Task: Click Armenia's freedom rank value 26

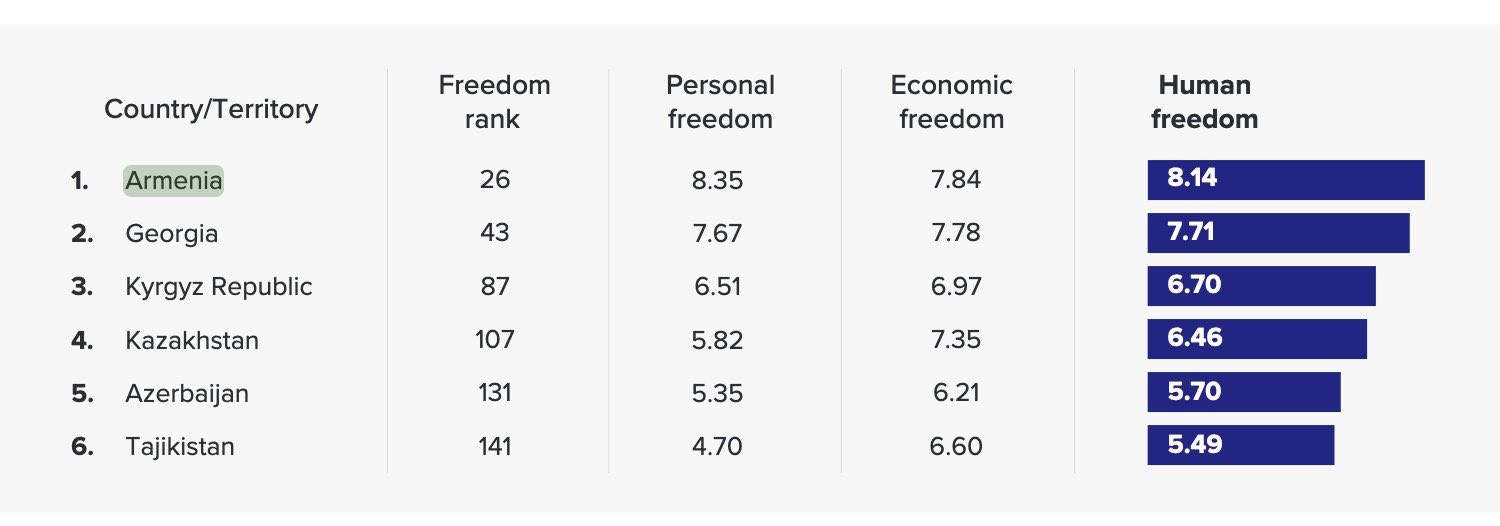Action: point(494,180)
